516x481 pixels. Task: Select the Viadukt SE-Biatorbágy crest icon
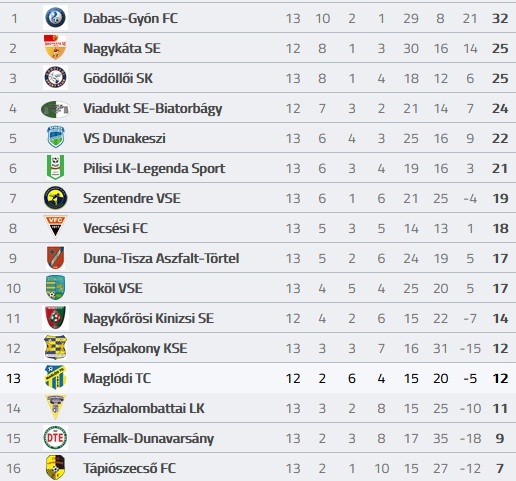[55, 109]
